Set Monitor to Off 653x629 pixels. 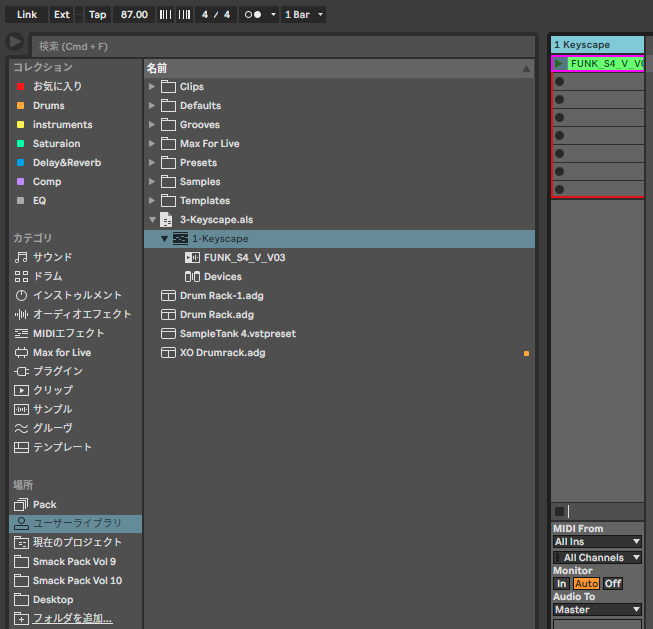coord(612,583)
